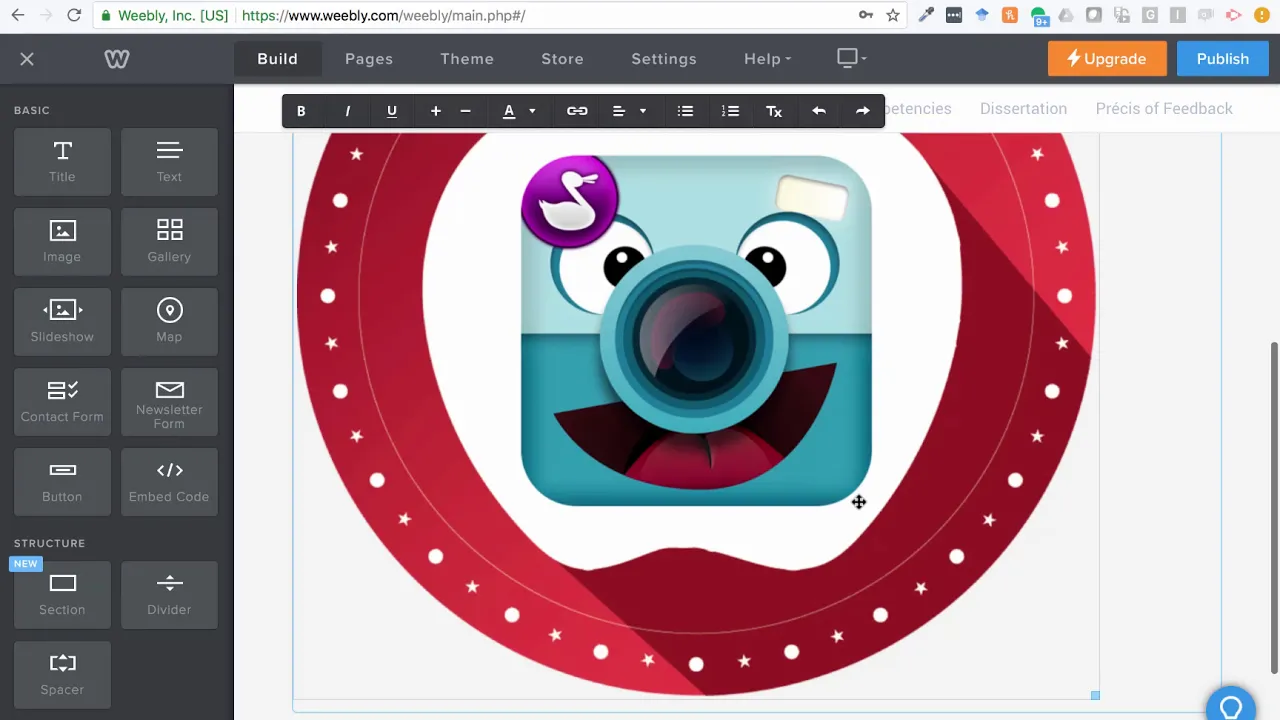Select the Button element
Screen dimensions: 1280x720
62,482
